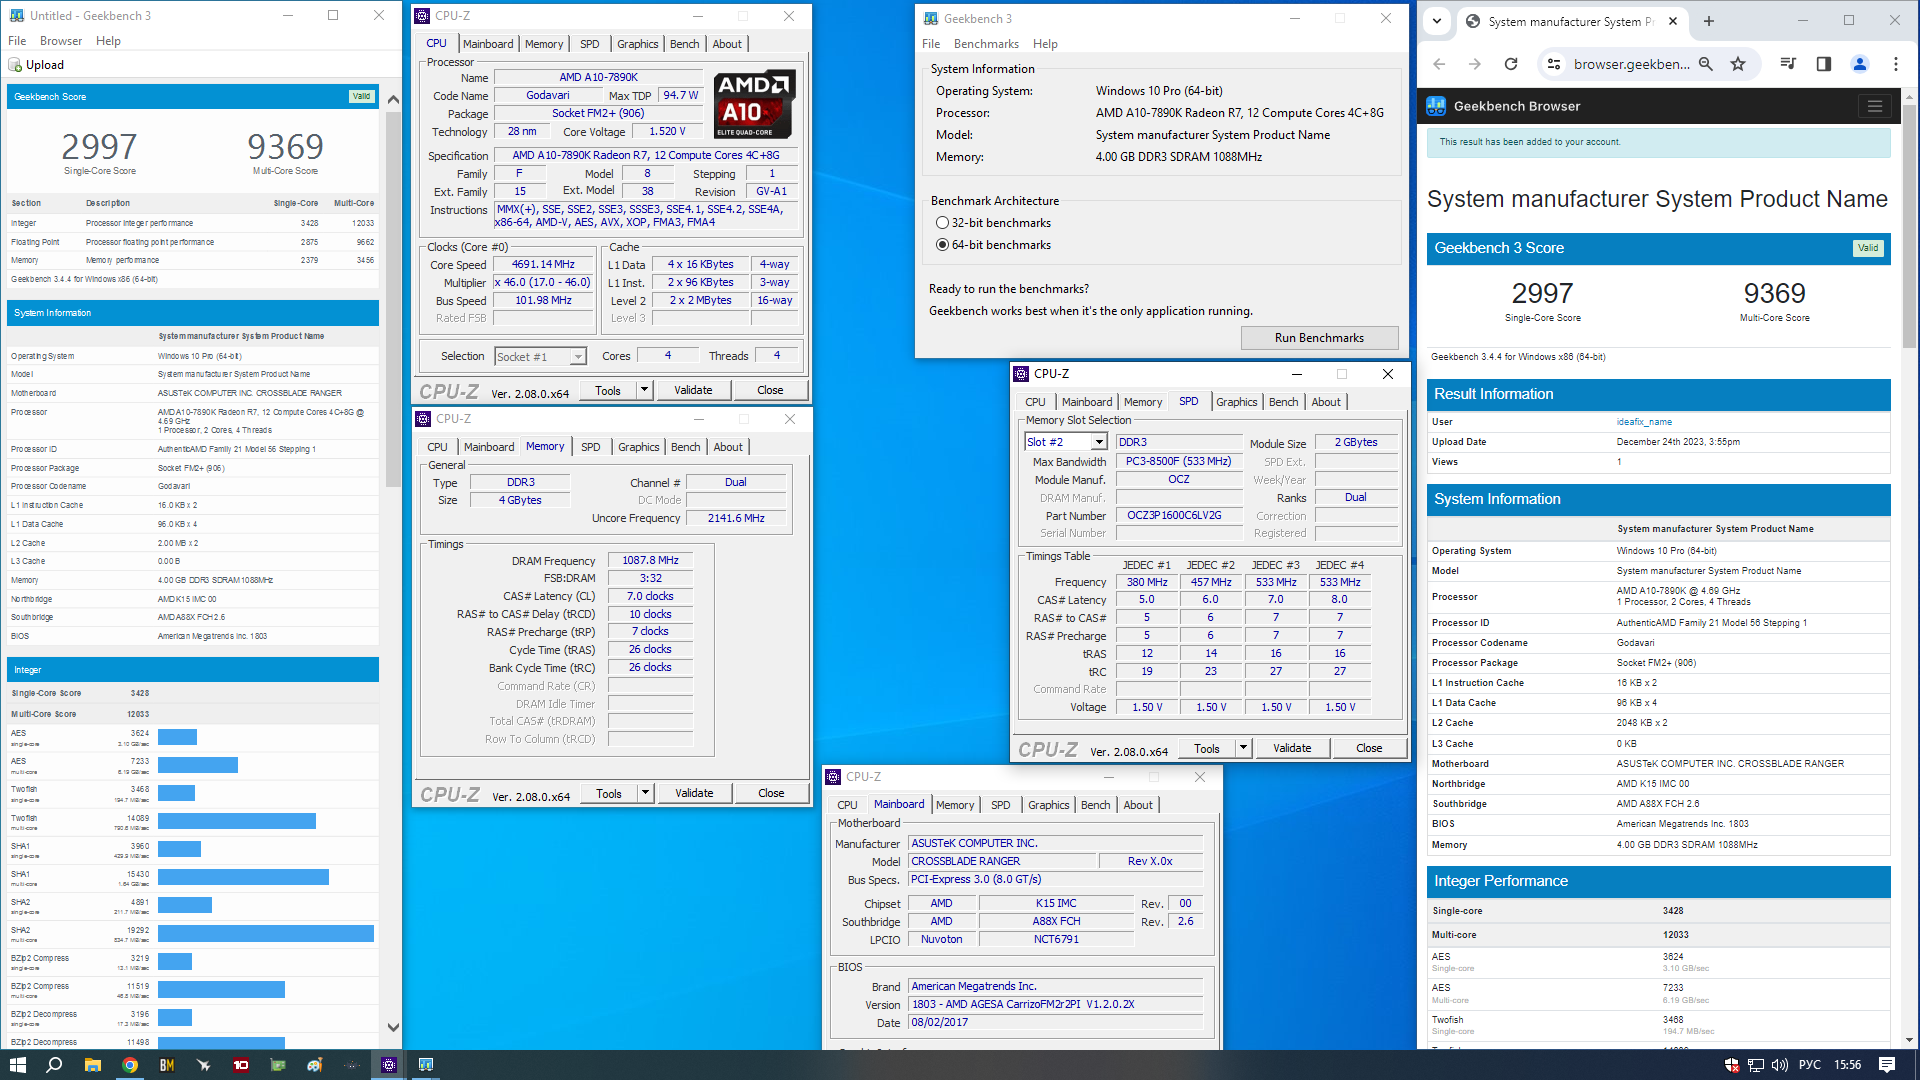Click the language indicator in system tray
This screenshot has height=1080, width=1920.
(1810, 1065)
